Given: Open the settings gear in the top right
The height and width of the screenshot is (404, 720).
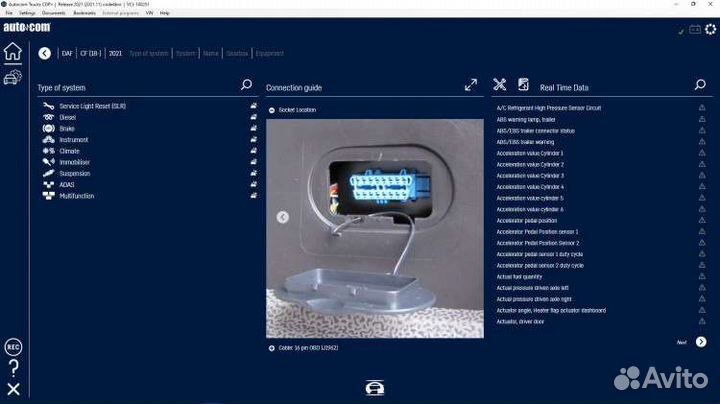Looking at the screenshot, I should click(x=710, y=29).
